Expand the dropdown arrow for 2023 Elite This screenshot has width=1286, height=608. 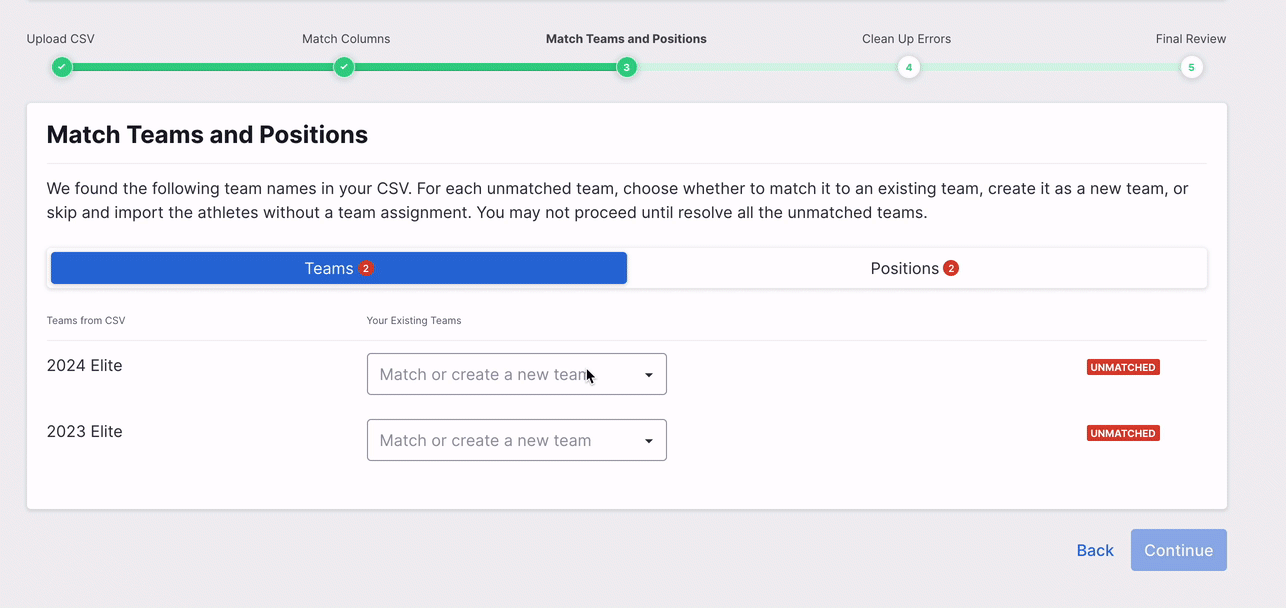point(648,441)
